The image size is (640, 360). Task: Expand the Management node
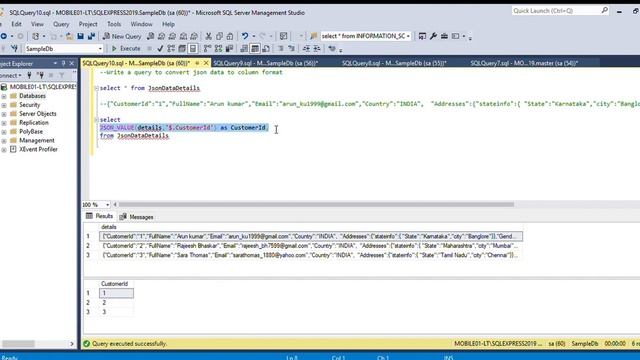(x=4, y=141)
